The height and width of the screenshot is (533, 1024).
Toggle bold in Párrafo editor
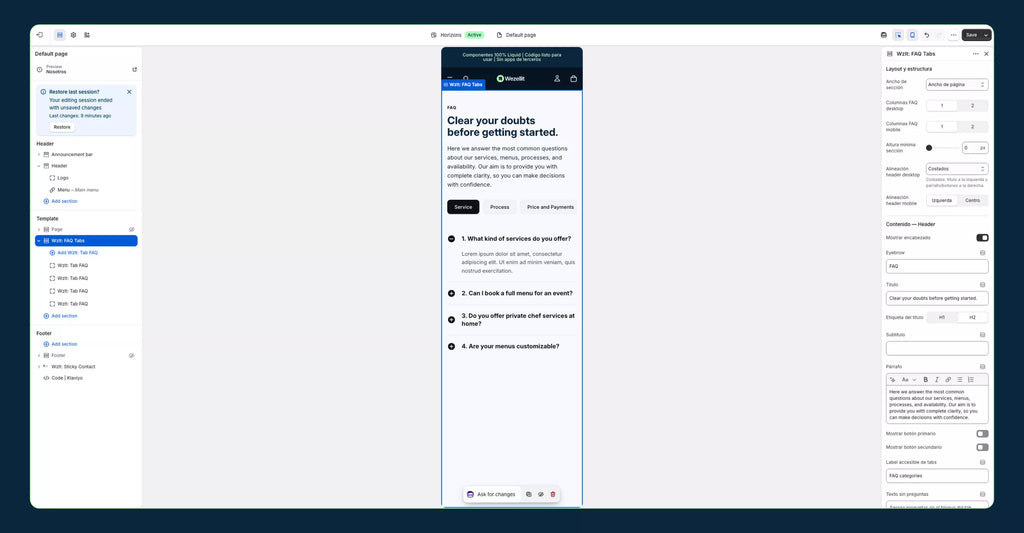(925, 380)
